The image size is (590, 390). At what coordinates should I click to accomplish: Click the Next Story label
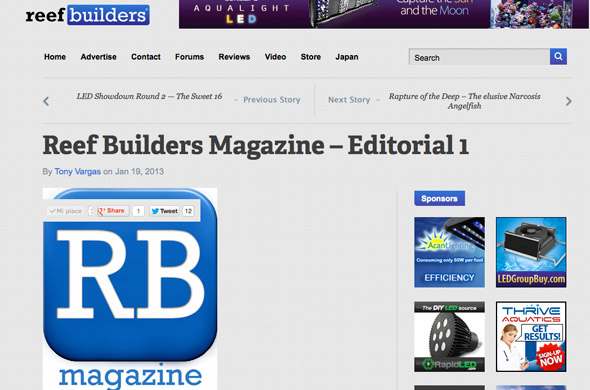tap(349, 100)
